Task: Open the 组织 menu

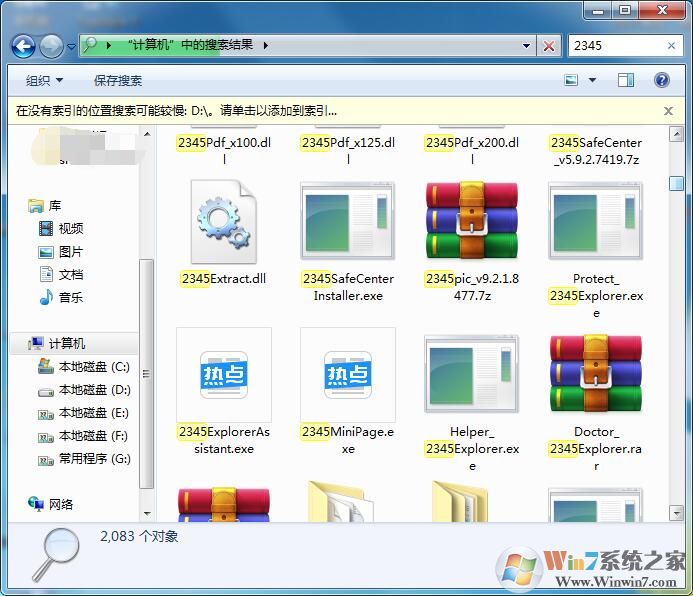Action: click(44, 80)
